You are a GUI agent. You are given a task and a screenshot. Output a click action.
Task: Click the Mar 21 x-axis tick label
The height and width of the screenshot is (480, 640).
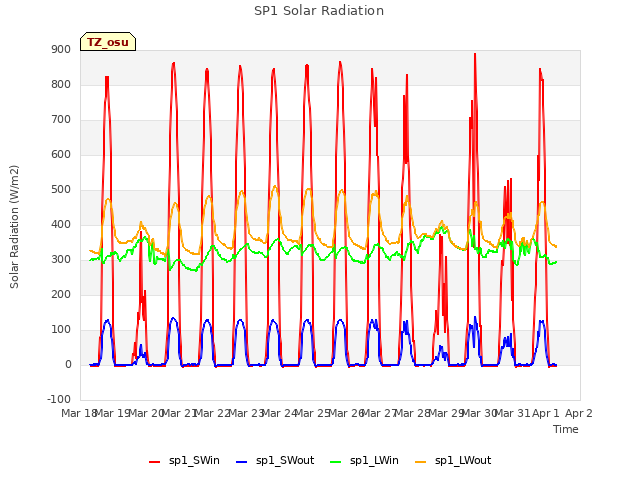[x=179, y=413]
